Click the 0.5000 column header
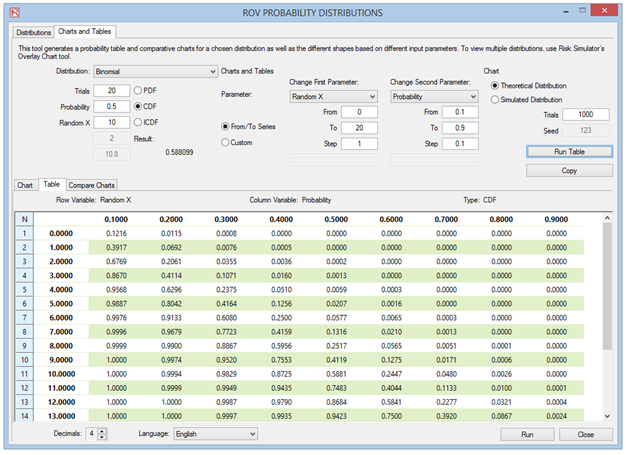Screen dimensions: 627x455 [x=336, y=219]
